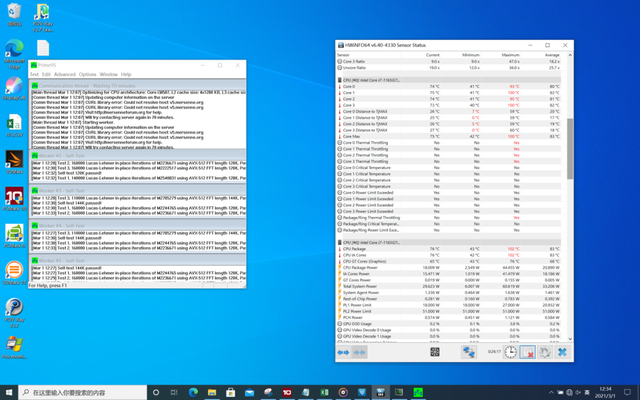Screen dimensions: 640x400
Task: Open the 3DMark desktop icon
Action: coord(14,161)
